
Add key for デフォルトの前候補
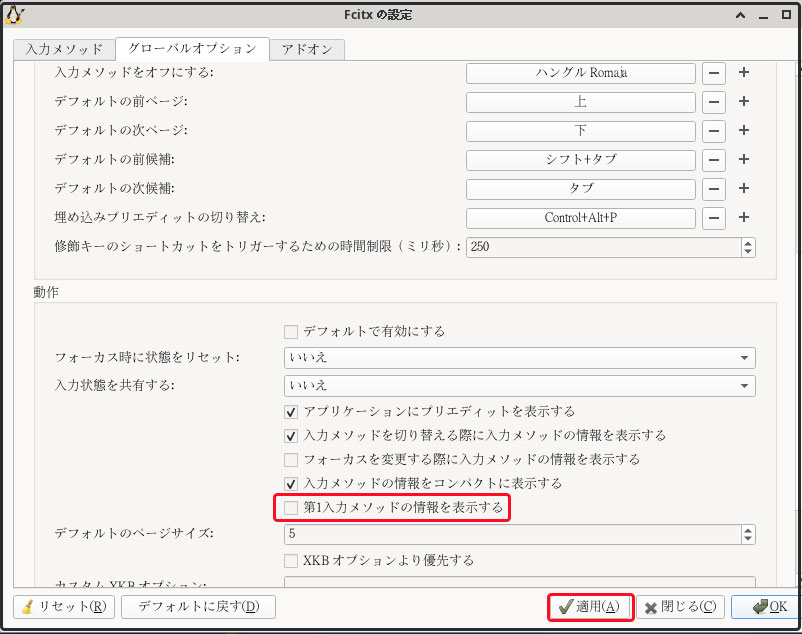click(744, 160)
